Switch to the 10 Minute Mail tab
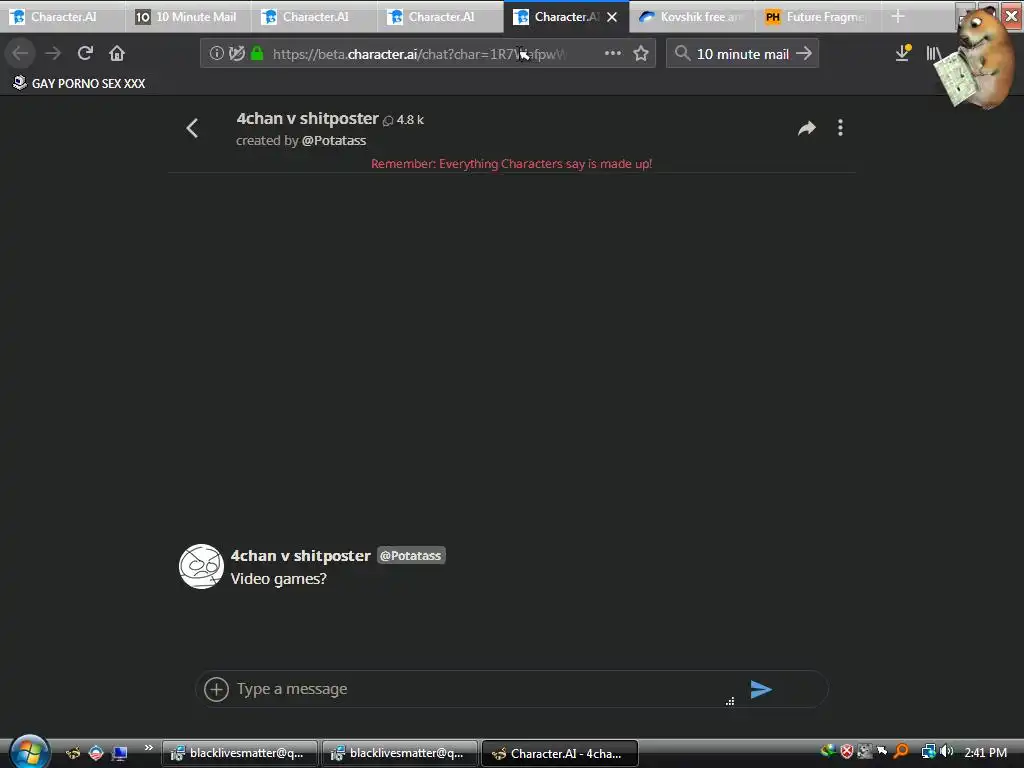 point(188,17)
